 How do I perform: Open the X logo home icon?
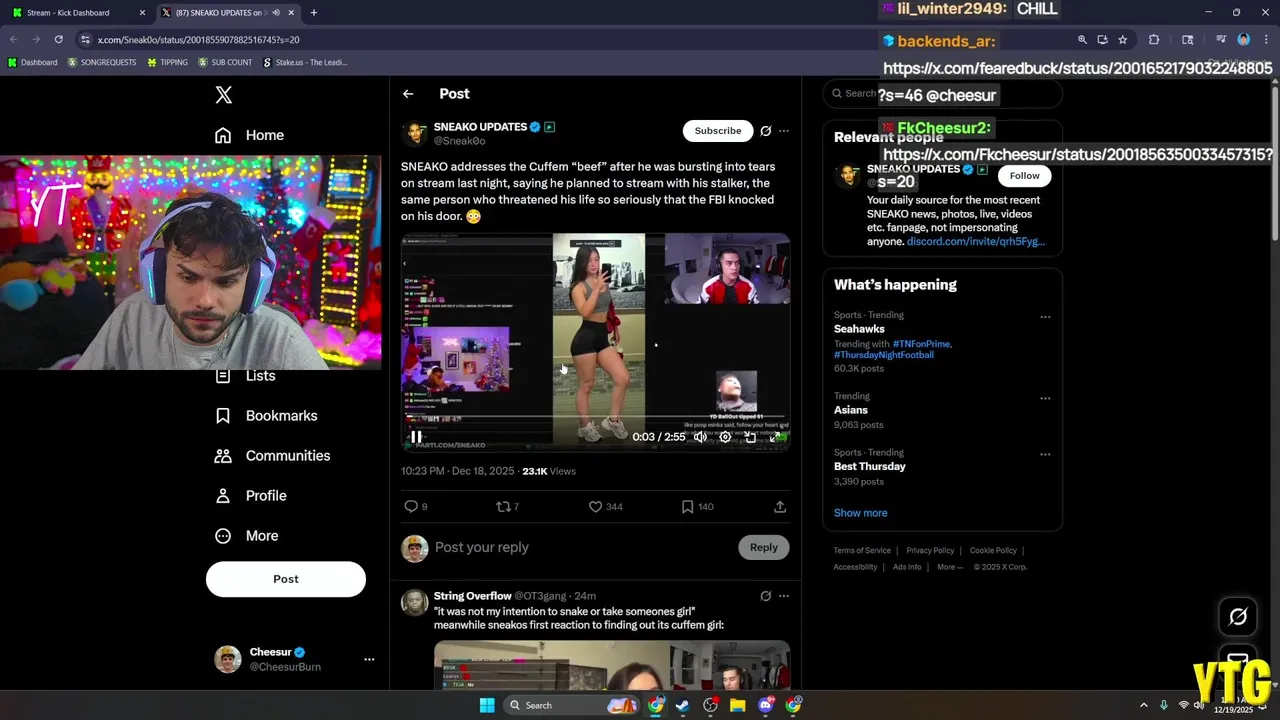(224, 95)
